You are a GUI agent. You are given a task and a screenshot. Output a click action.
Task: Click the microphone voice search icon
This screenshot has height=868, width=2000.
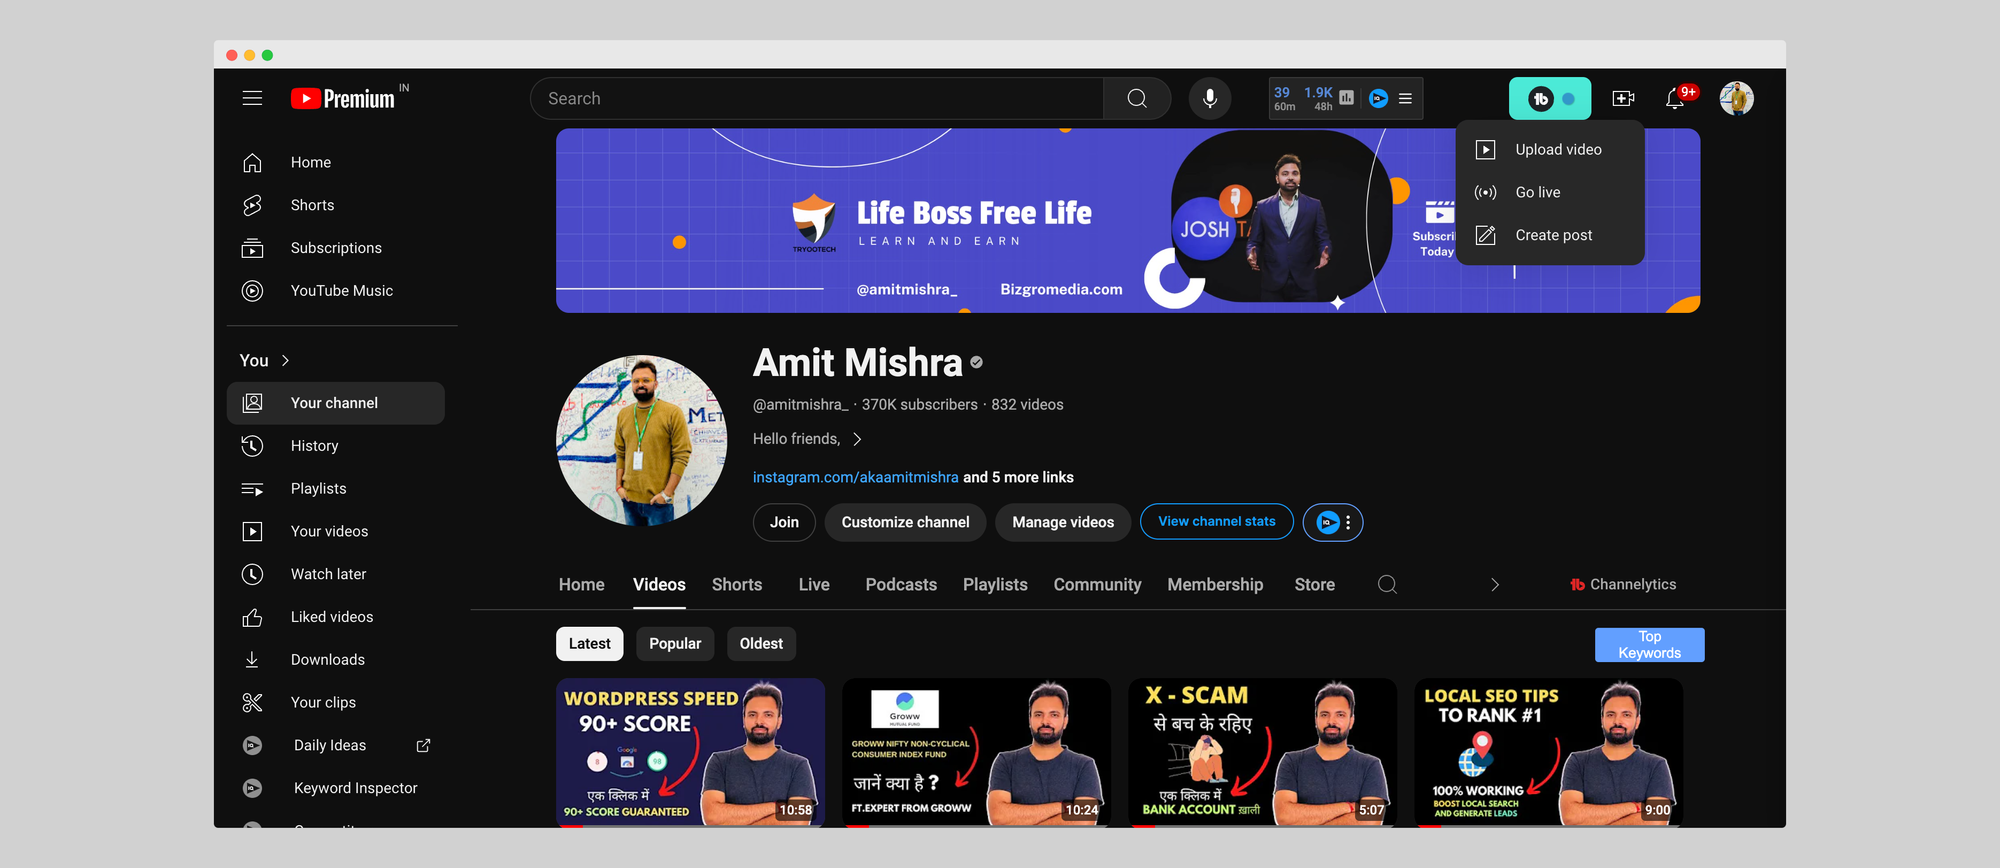(1209, 98)
